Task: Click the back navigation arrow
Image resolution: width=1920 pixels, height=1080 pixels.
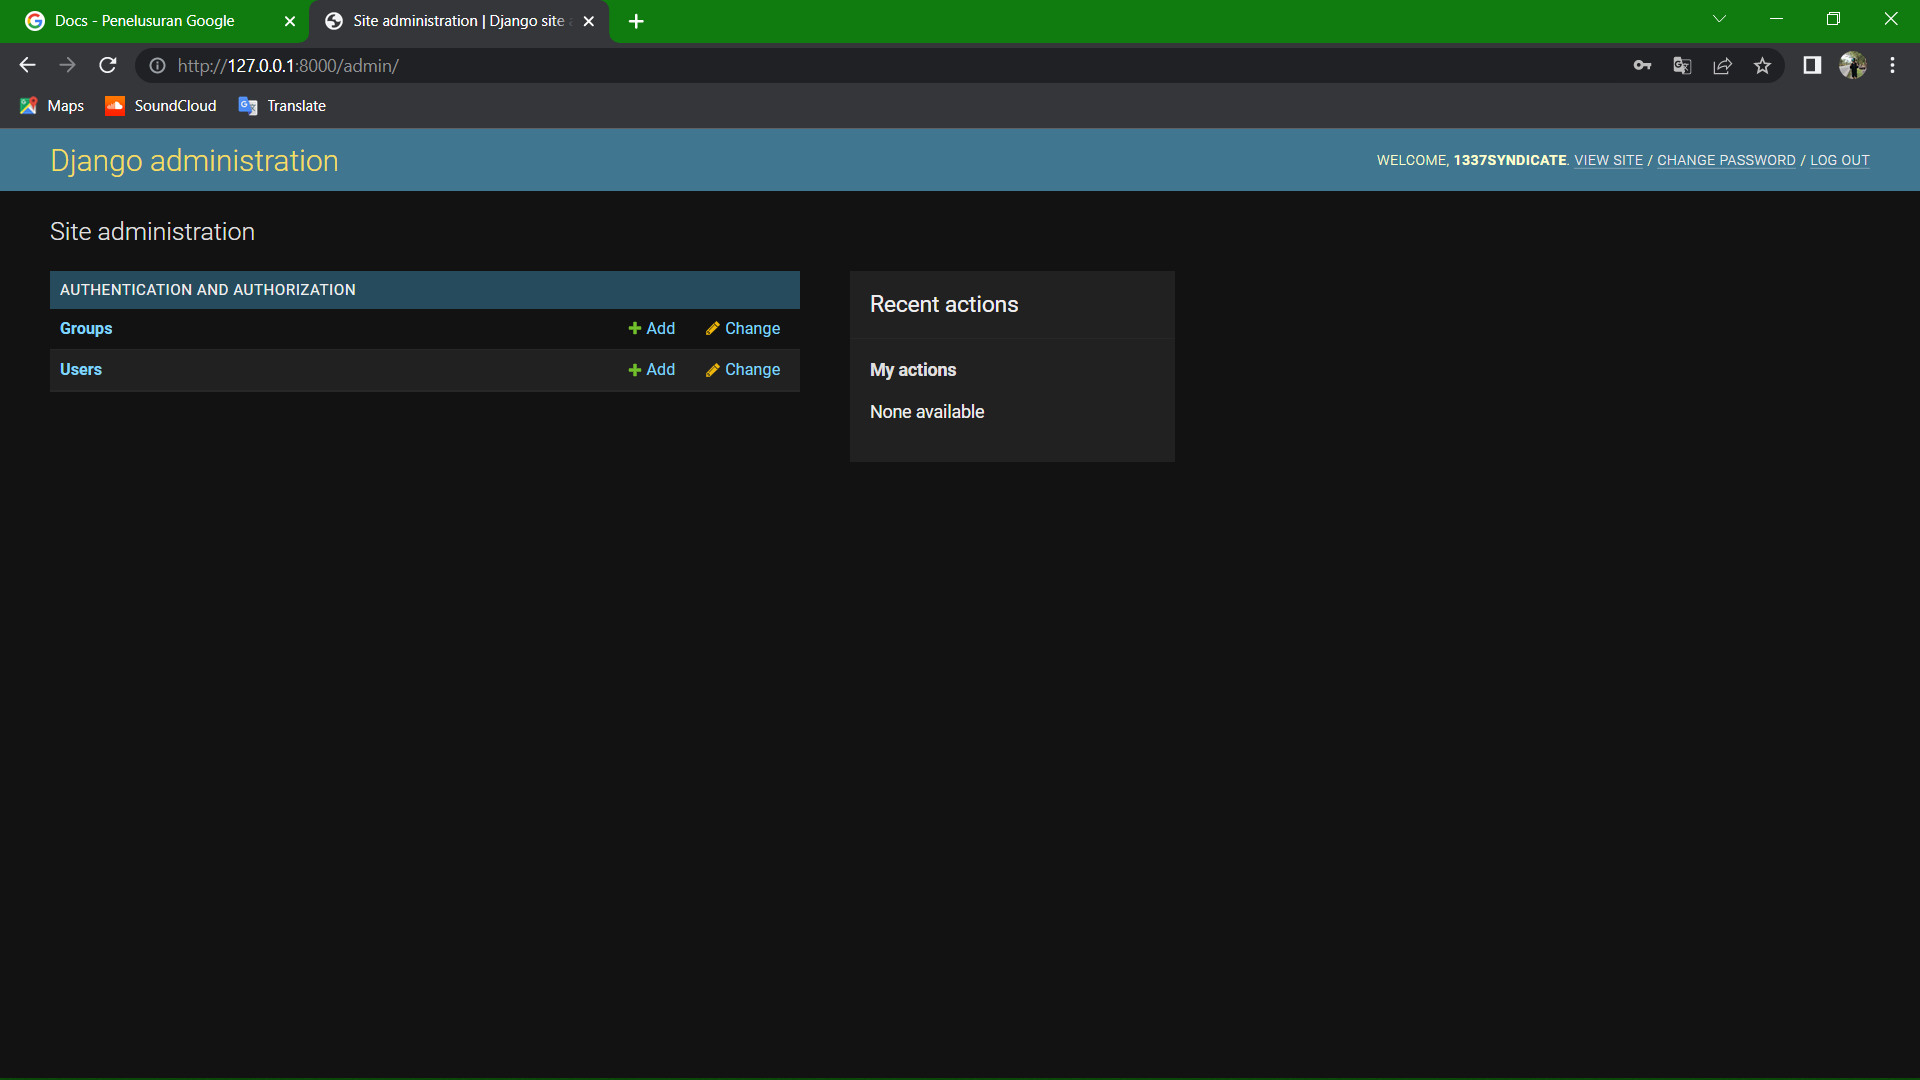Action: 27,65
